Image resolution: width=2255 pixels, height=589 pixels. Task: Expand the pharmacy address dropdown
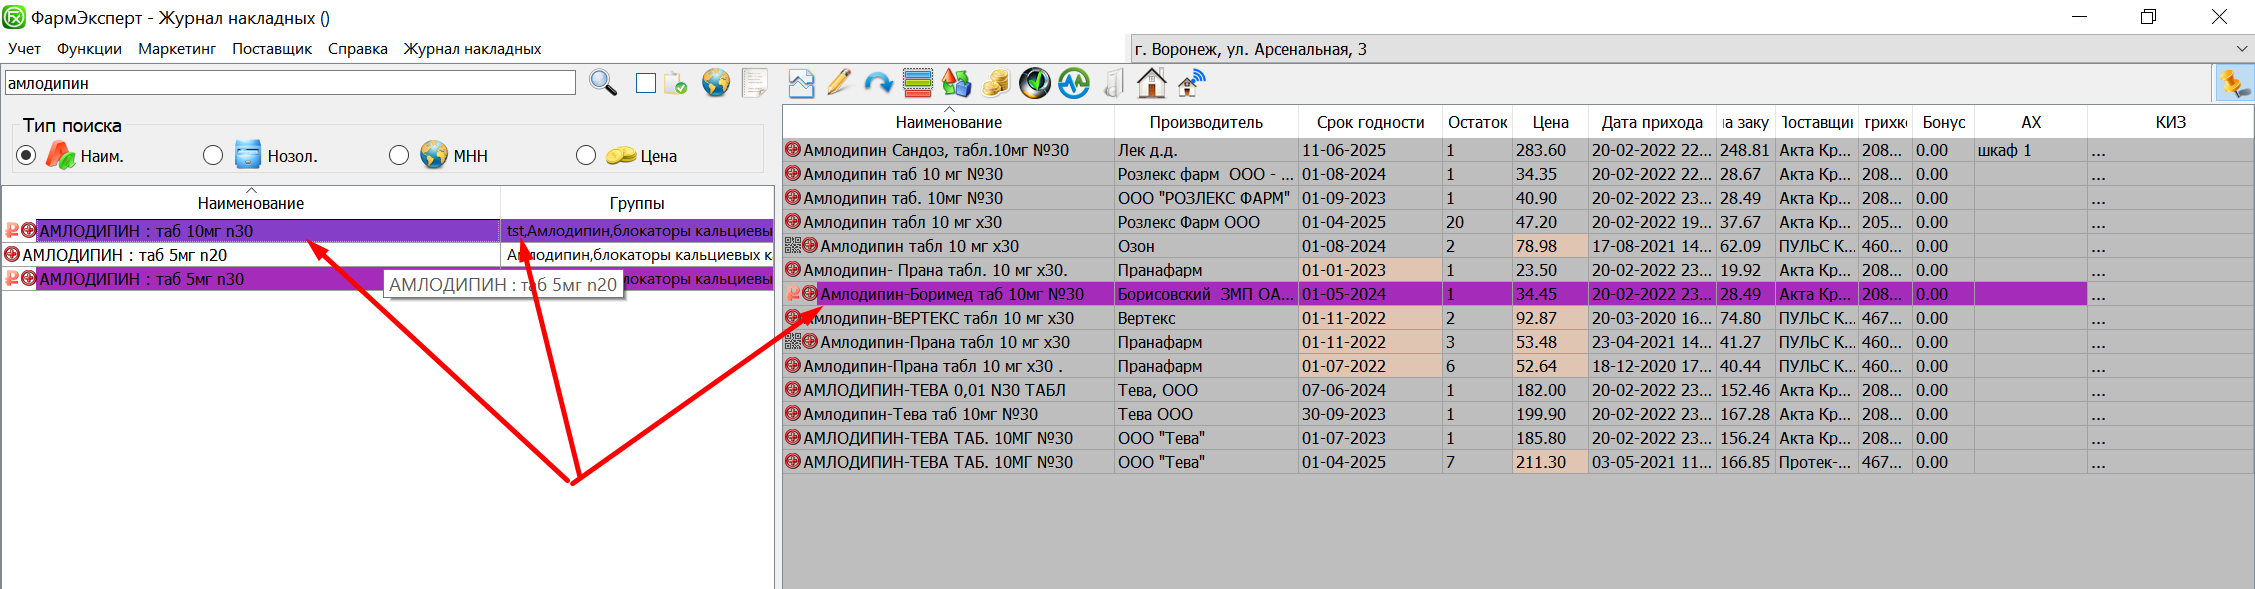2241,49
